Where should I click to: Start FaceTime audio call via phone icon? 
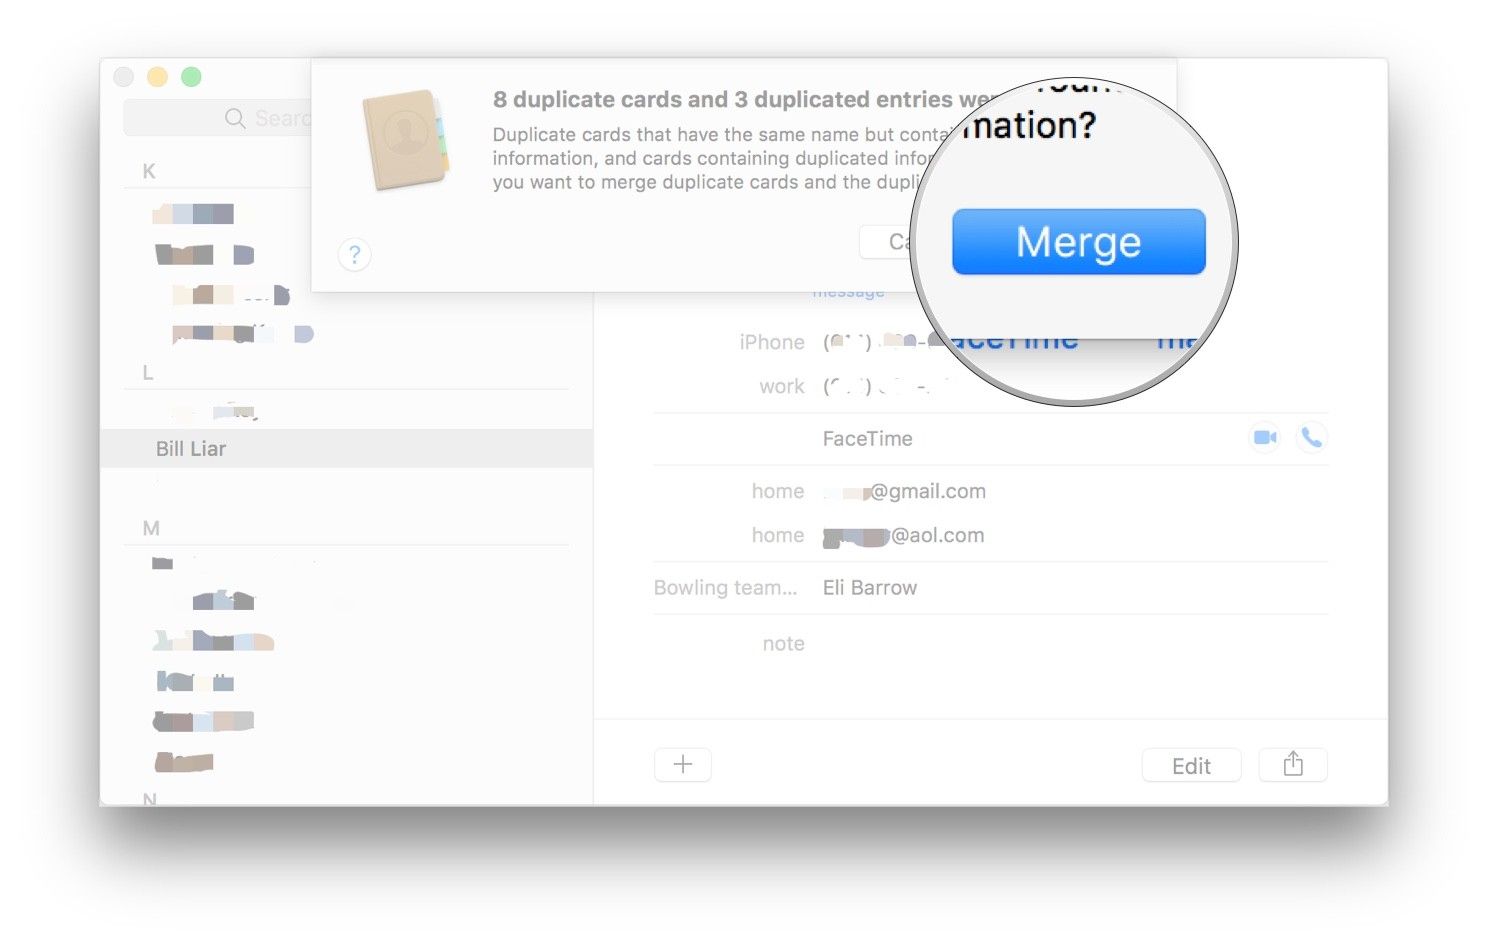pyautogui.click(x=1311, y=438)
